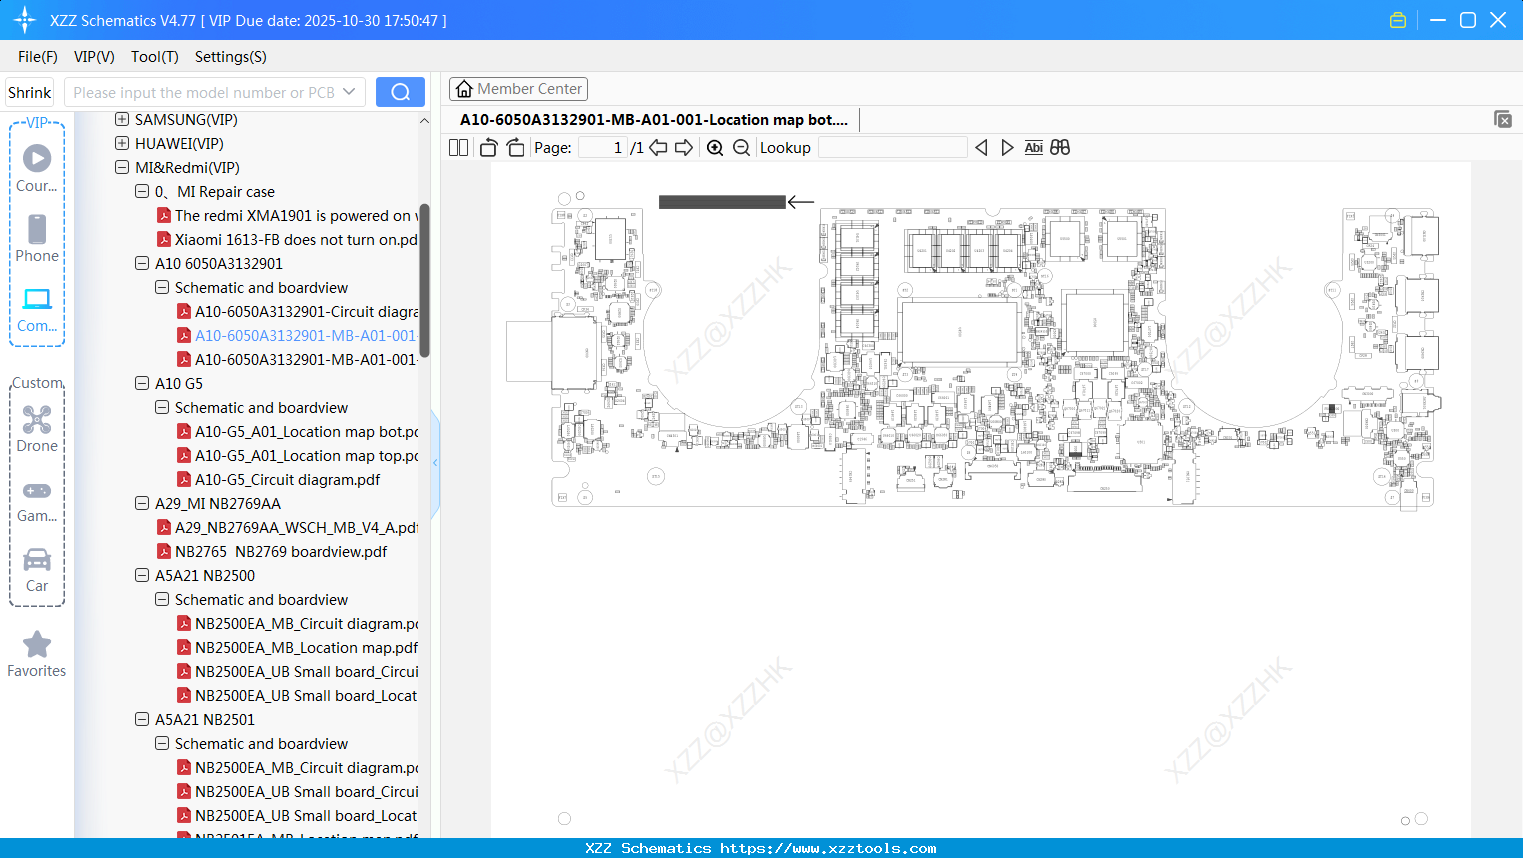Select the Computer category icon
This screenshot has height=858, width=1523.
pos(37,308)
